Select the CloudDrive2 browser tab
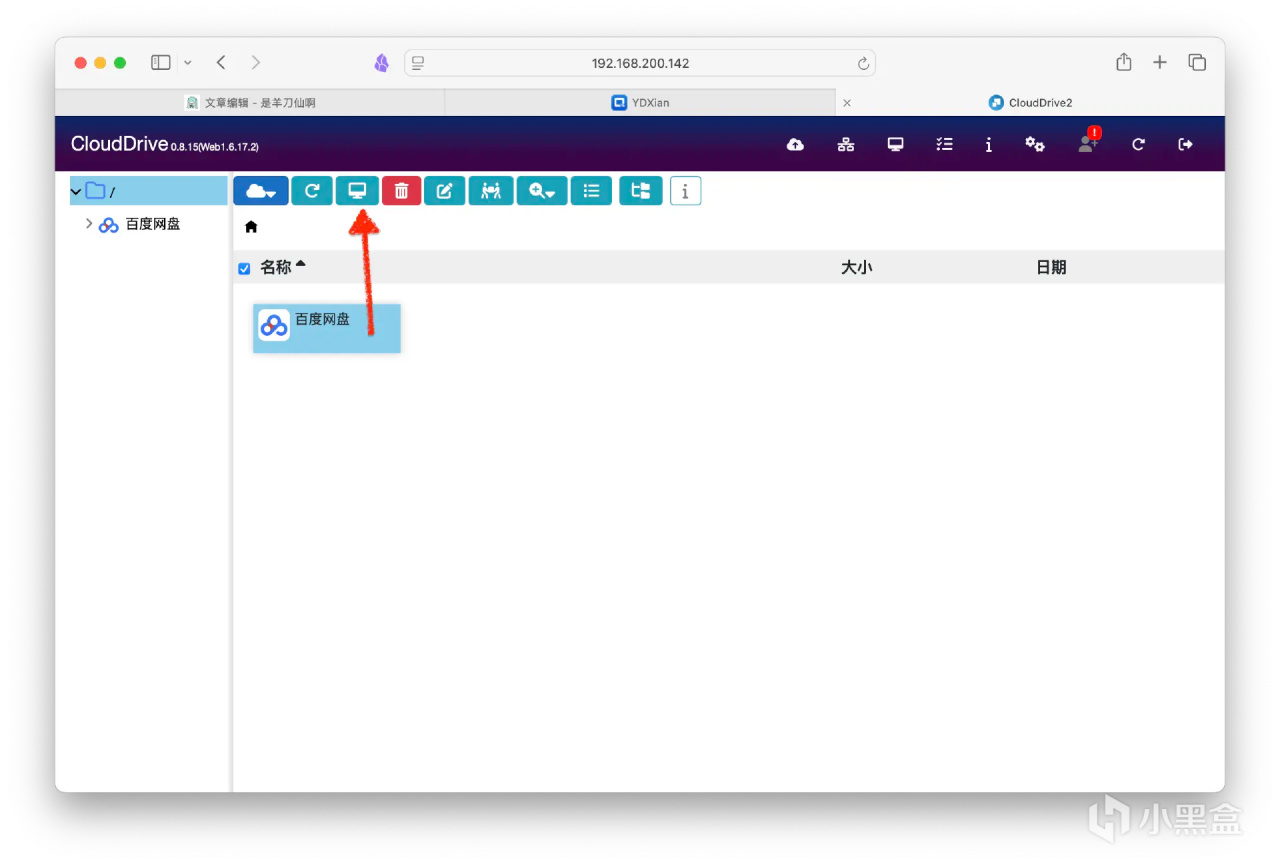Viewport: 1280px width, 865px height. pyautogui.click(x=1030, y=102)
